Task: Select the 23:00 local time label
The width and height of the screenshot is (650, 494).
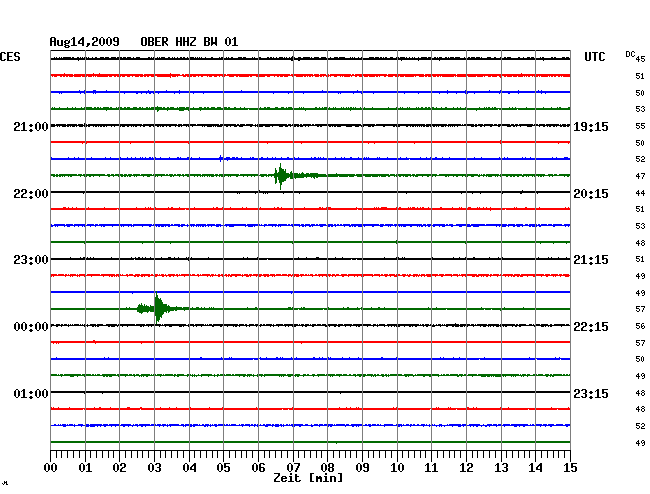Action: [31, 260]
